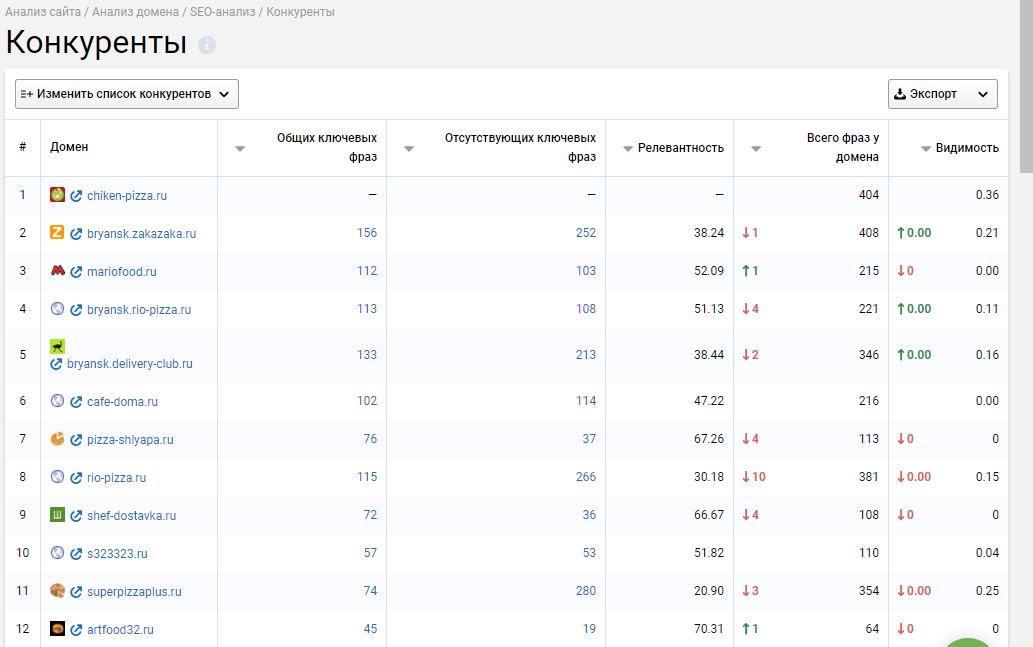This screenshot has width=1033, height=647.
Task: Open external link icon for bryansk.zakazaka.ru
Action: click(76, 234)
